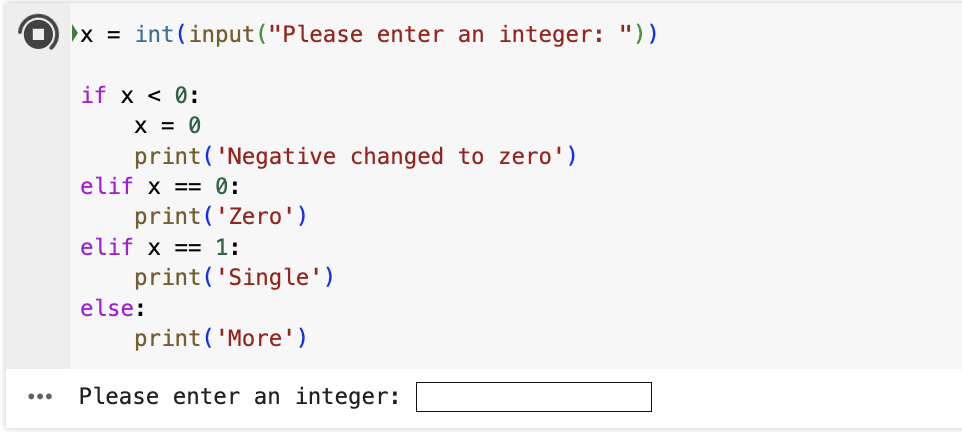The height and width of the screenshot is (432, 962).
Task: Click the 'if x < 0:' line
Action: tap(141, 95)
